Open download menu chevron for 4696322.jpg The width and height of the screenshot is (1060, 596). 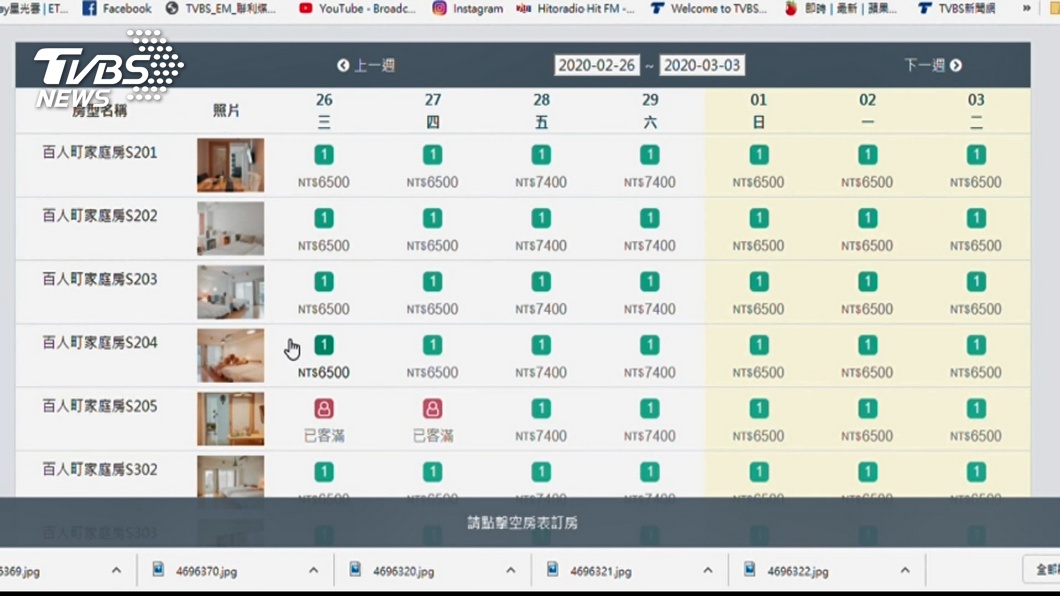905,571
